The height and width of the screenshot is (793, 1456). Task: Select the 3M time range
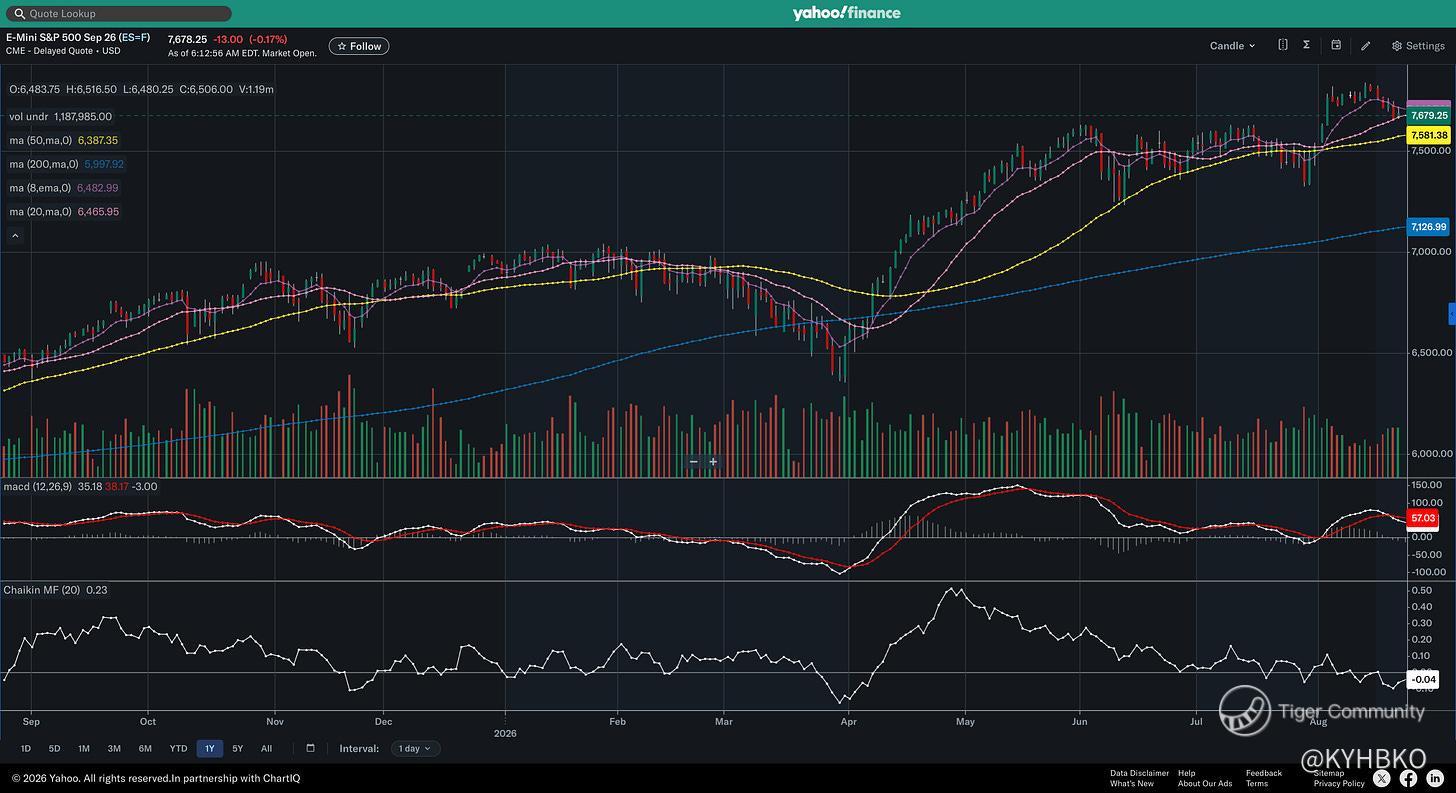(x=114, y=748)
